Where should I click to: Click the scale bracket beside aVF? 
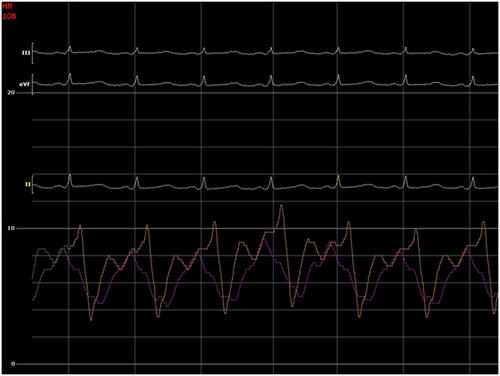click(x=32, y=83)
